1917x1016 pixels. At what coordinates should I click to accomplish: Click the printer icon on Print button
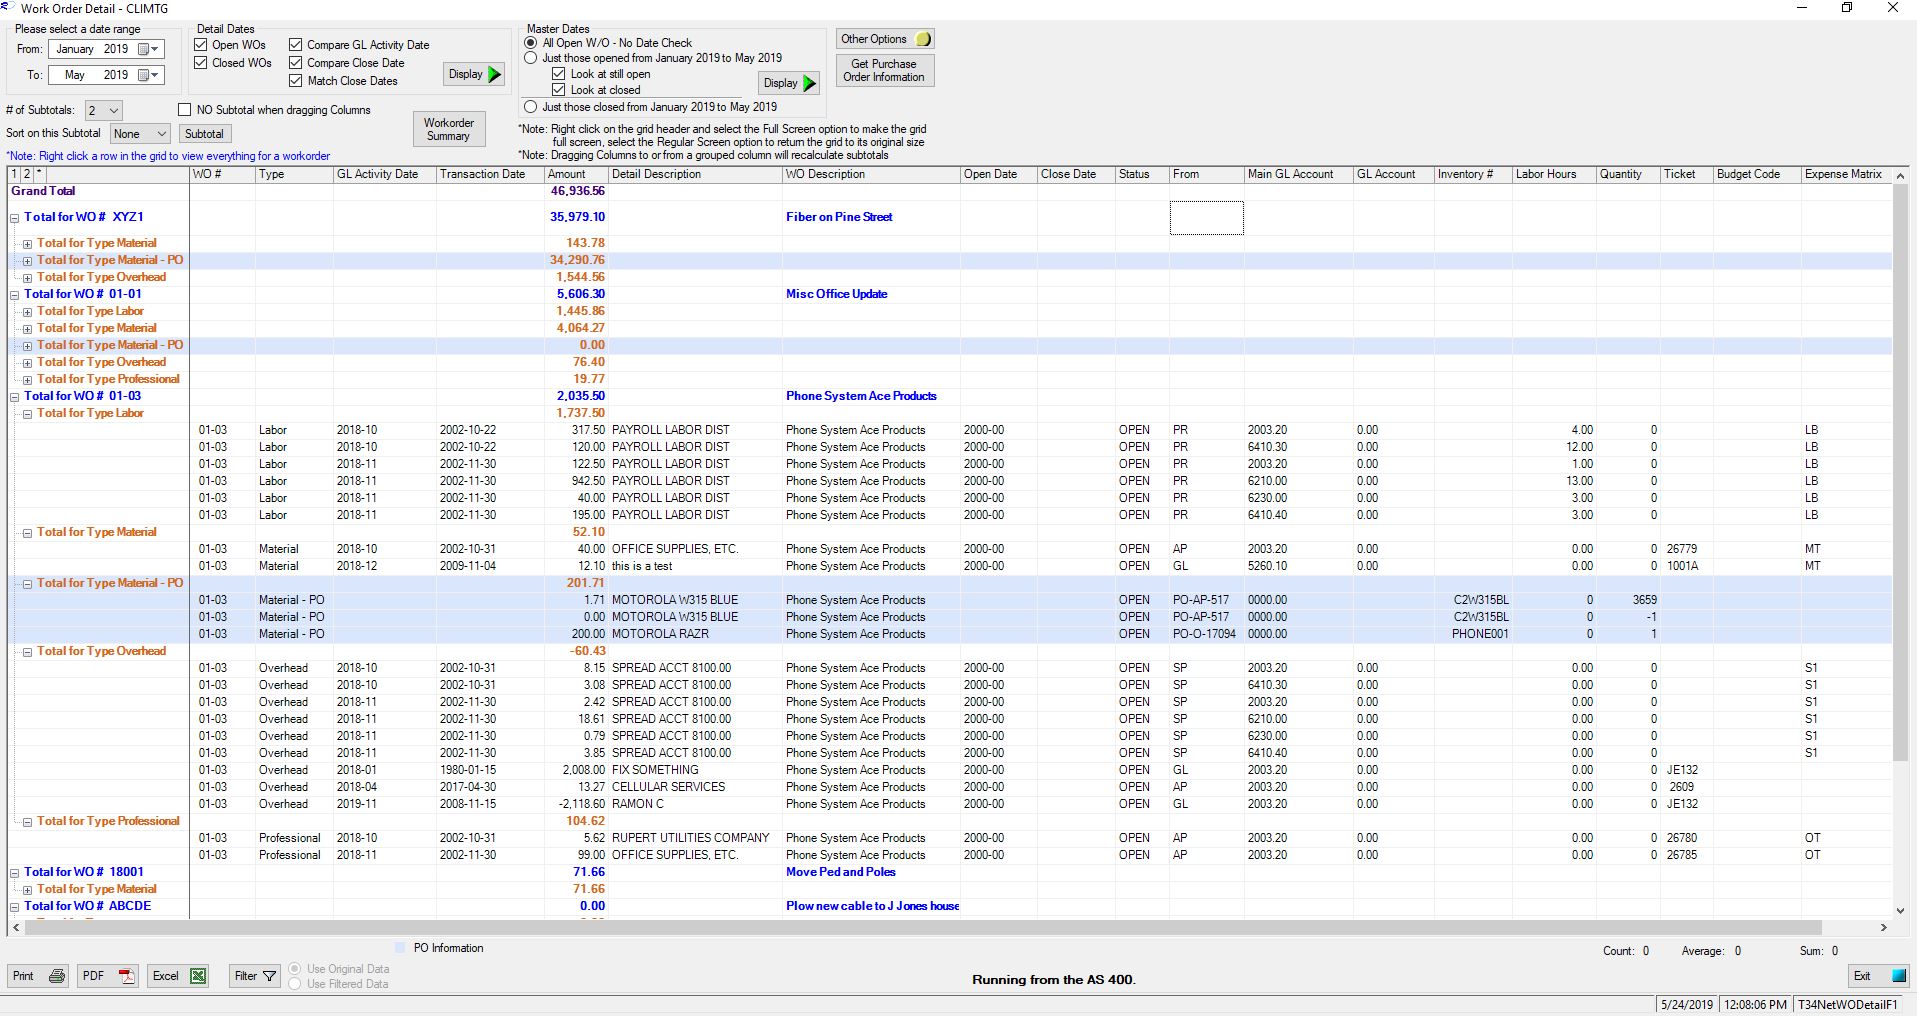57,976
